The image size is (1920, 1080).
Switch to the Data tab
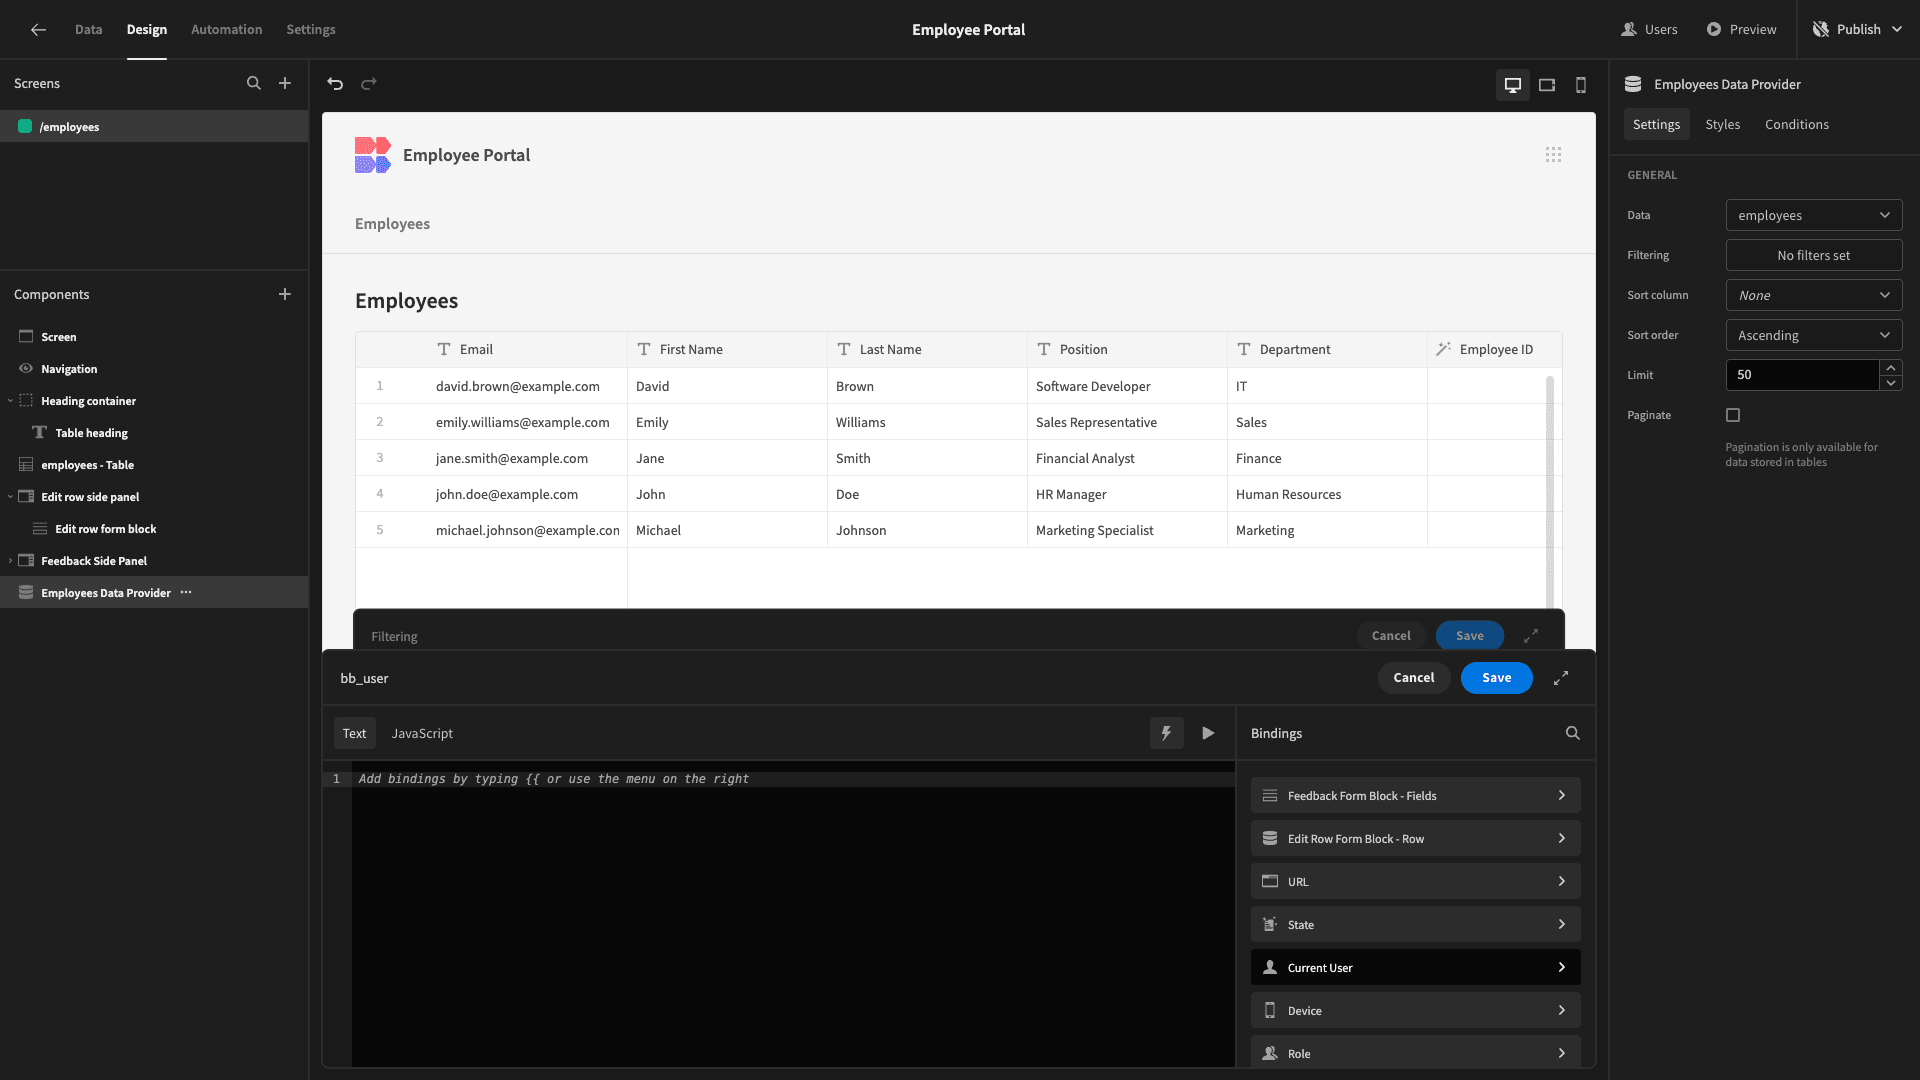pos(88,30)
